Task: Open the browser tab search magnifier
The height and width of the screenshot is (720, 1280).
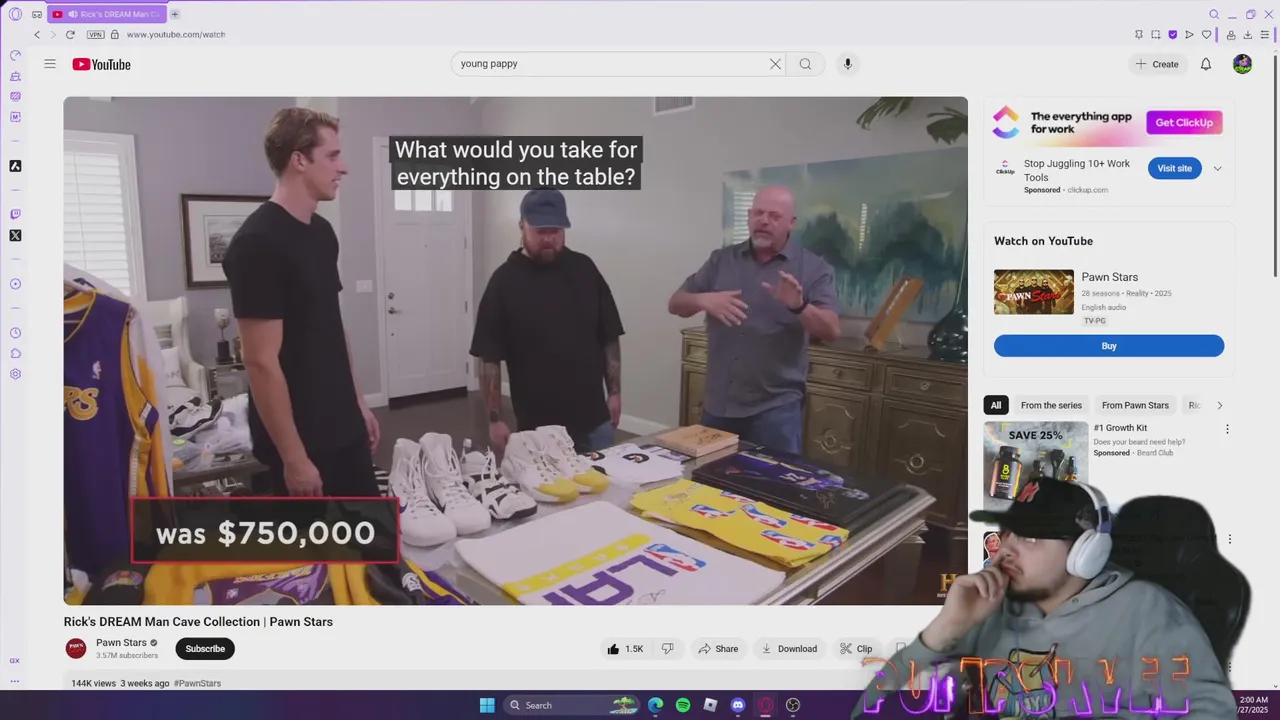Action: [1214, 14]
